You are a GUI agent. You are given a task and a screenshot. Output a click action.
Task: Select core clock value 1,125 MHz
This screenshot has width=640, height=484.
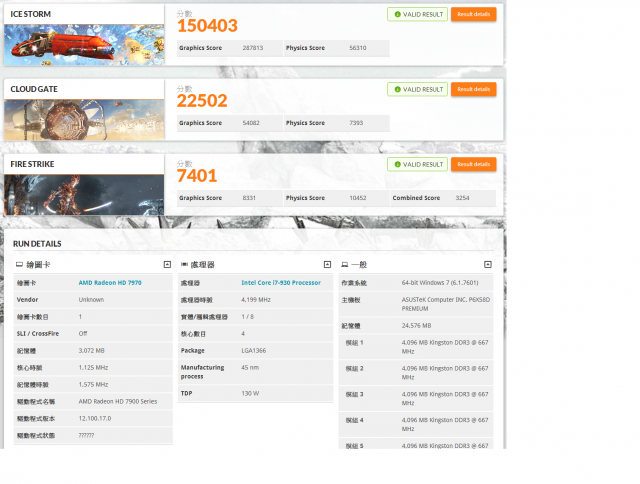[x=93, y=368]
